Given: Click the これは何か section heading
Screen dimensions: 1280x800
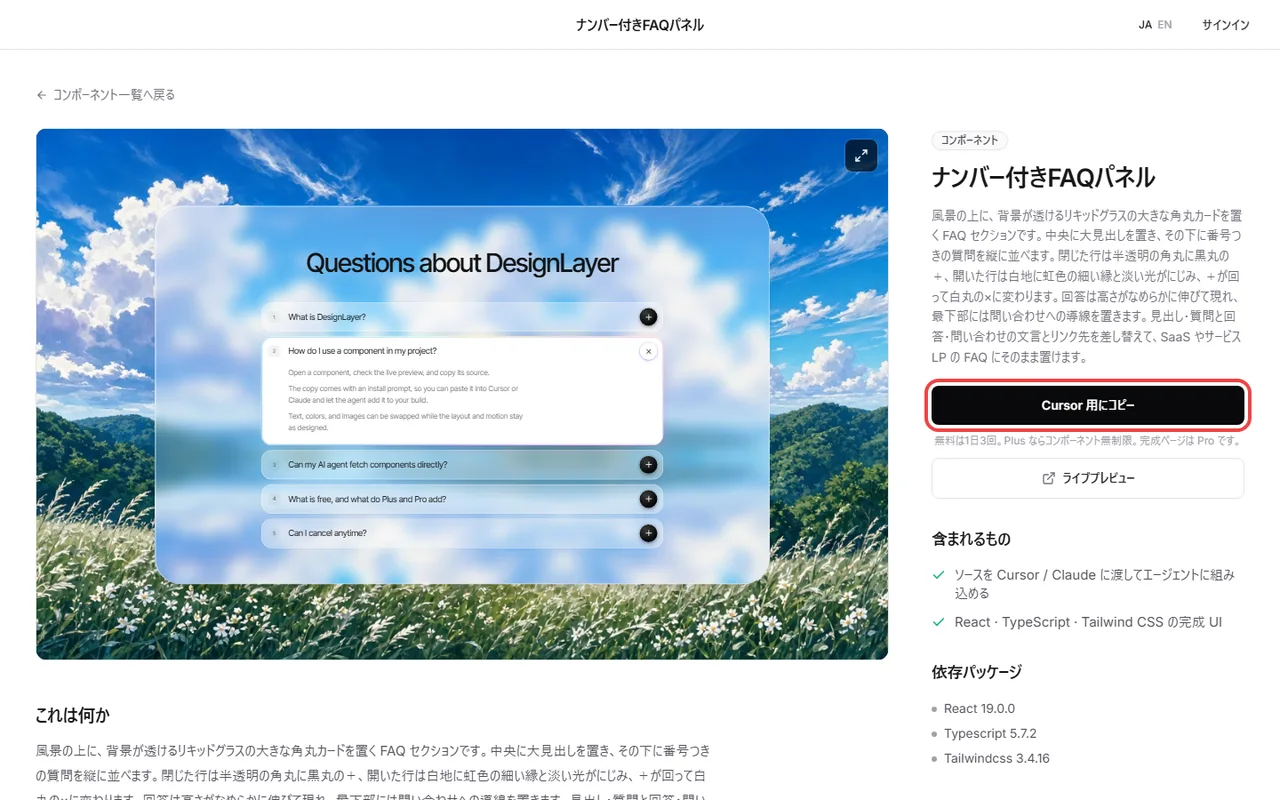Looking at the screenshot, I should (73, 715).
